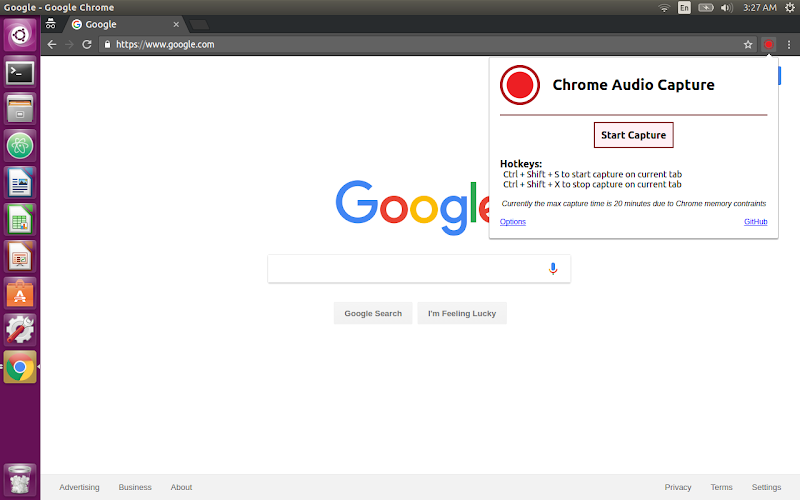Open the Wi-Fi network indicator
This screenshot has height=500, width=800.
pyautogui.click(x=664, y=8)
